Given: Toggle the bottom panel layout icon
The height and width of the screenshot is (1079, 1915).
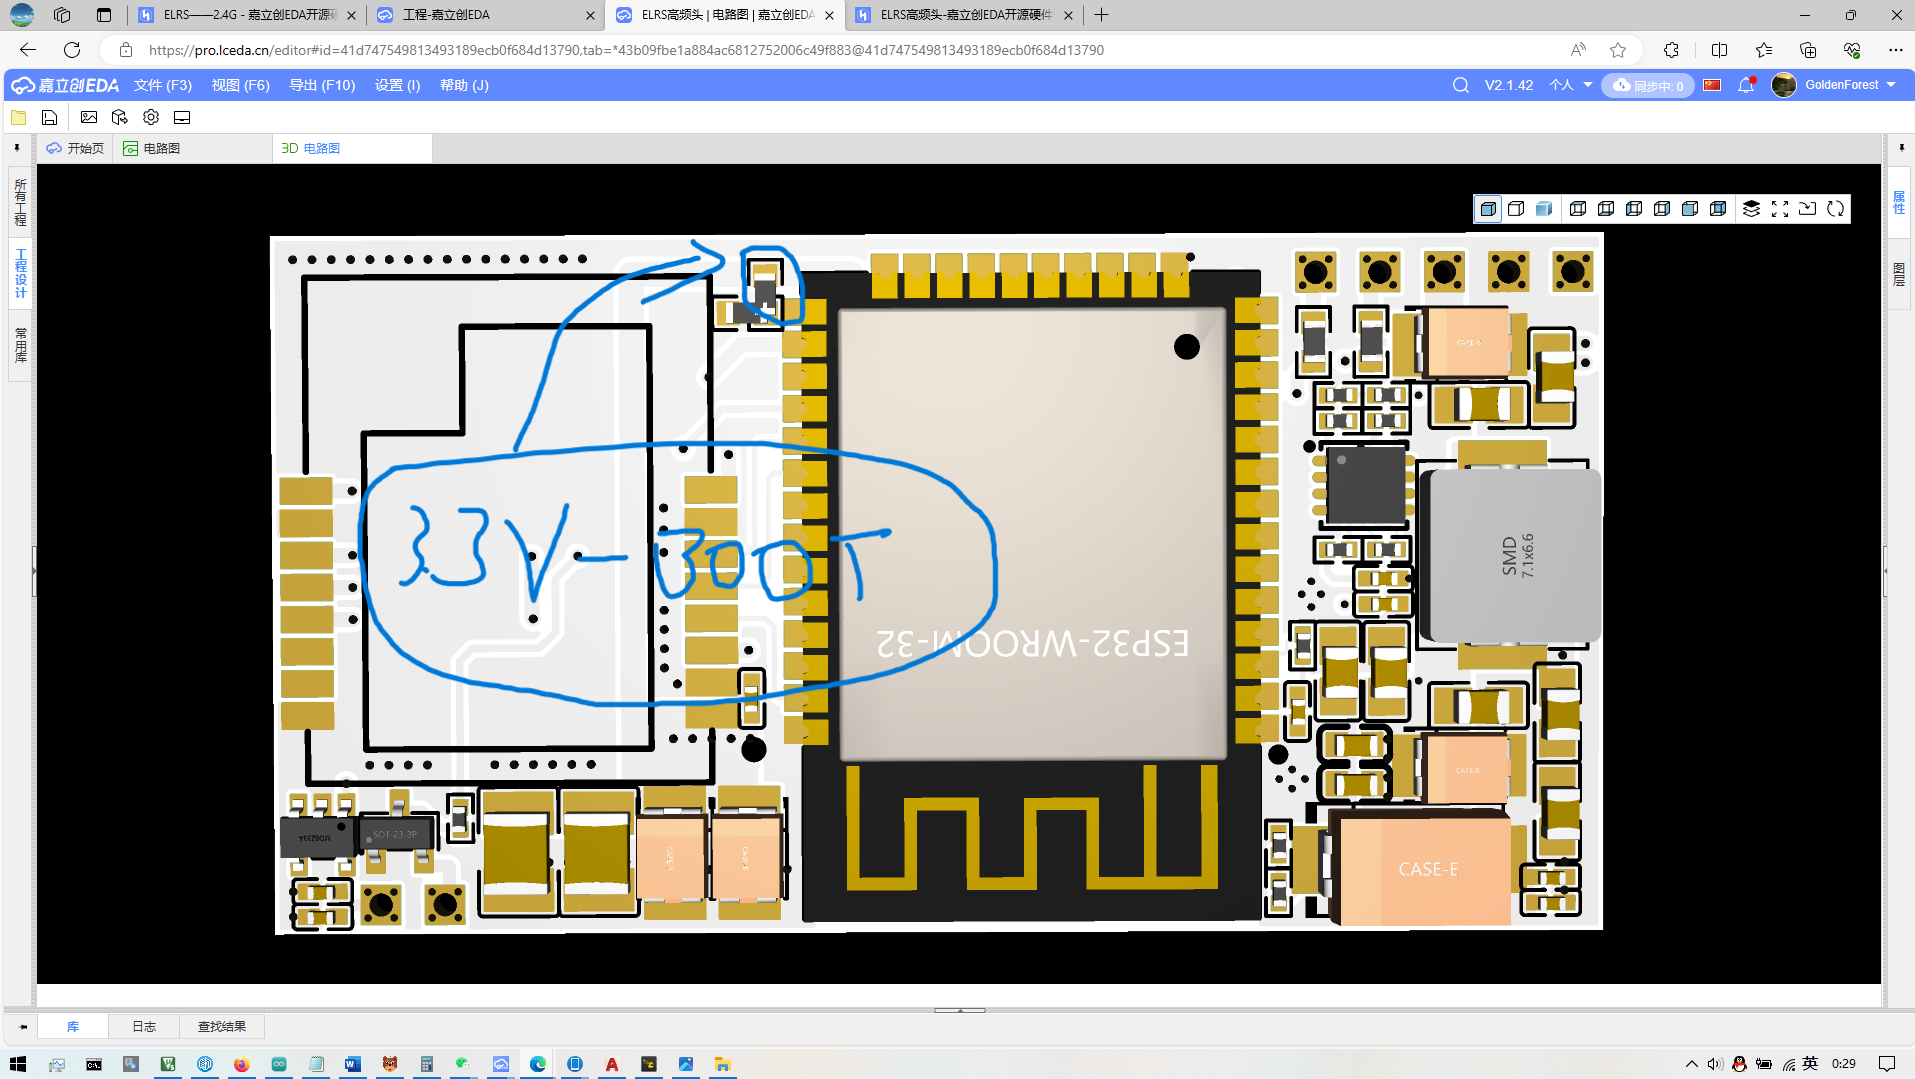Looking at the screenshot, I should point(182,117).
